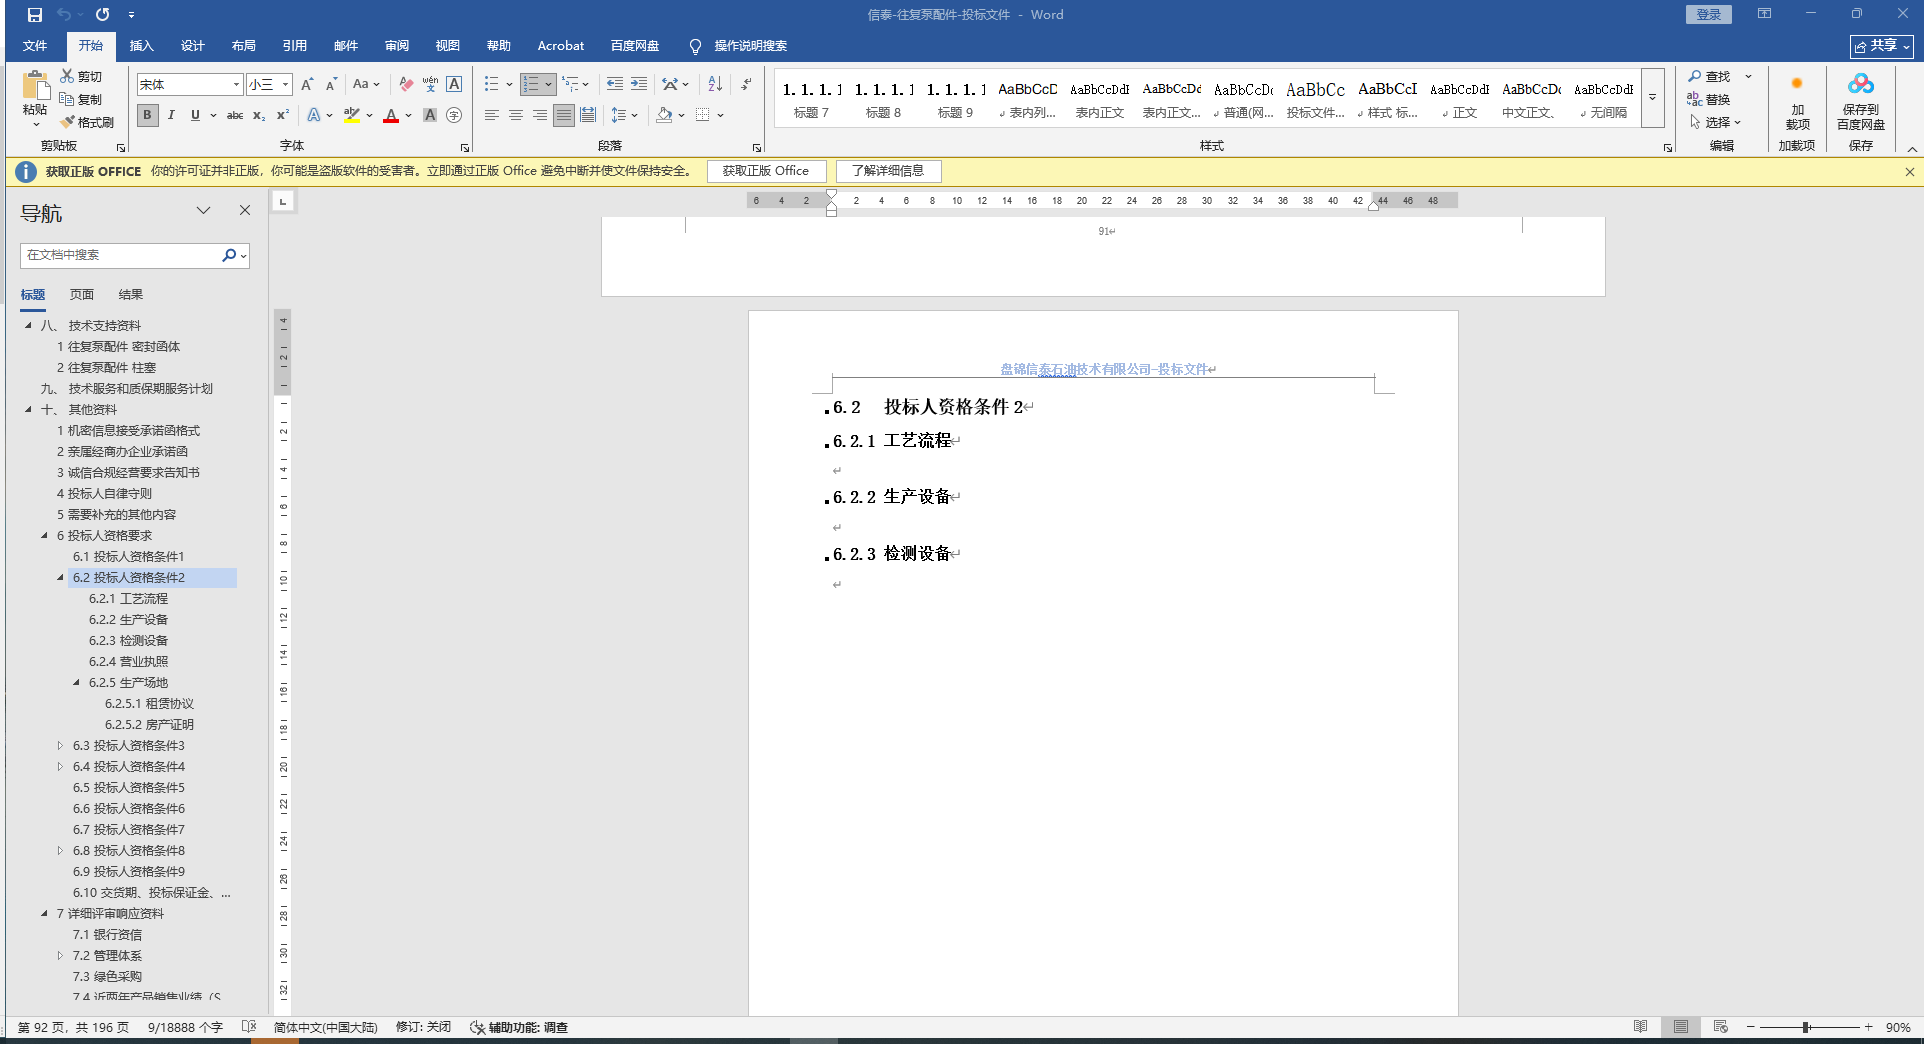This screenshot has height=1044, width=1924.
Task: Switch to the 插入 ribbon tab
Action: coord(142,46)
